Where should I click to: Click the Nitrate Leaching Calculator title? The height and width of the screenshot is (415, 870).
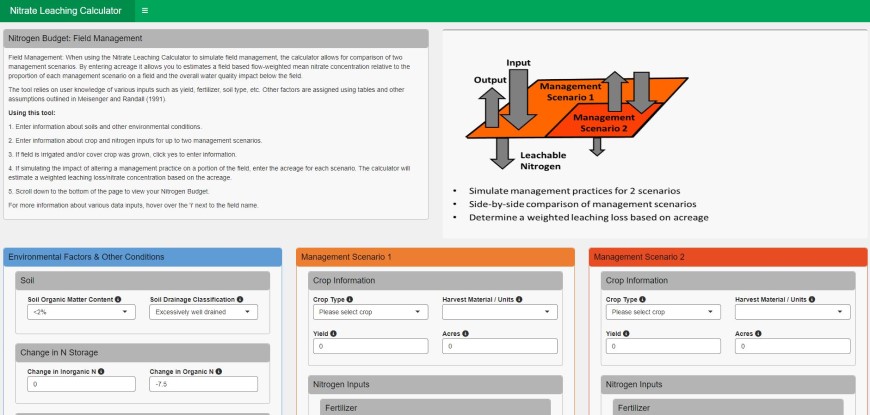[64, 10]
